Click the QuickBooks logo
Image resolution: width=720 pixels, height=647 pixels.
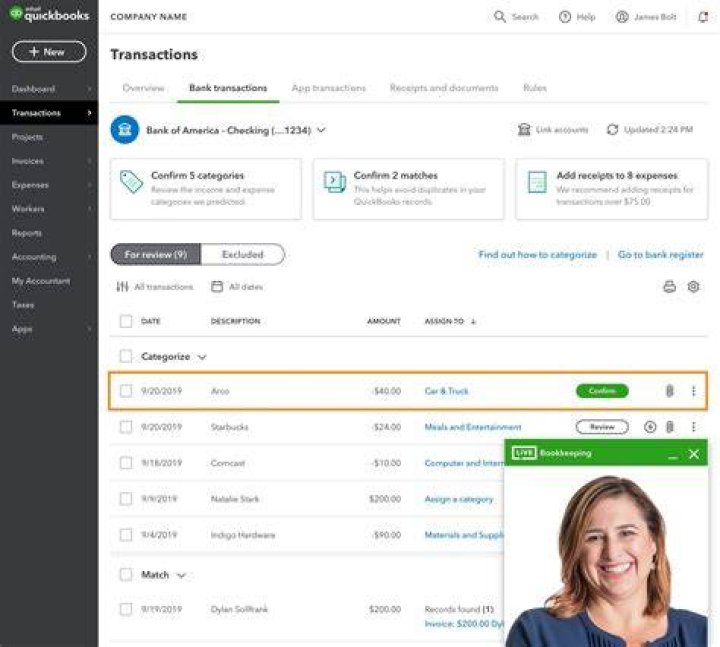pyautogui.click(x=49, y=14)
